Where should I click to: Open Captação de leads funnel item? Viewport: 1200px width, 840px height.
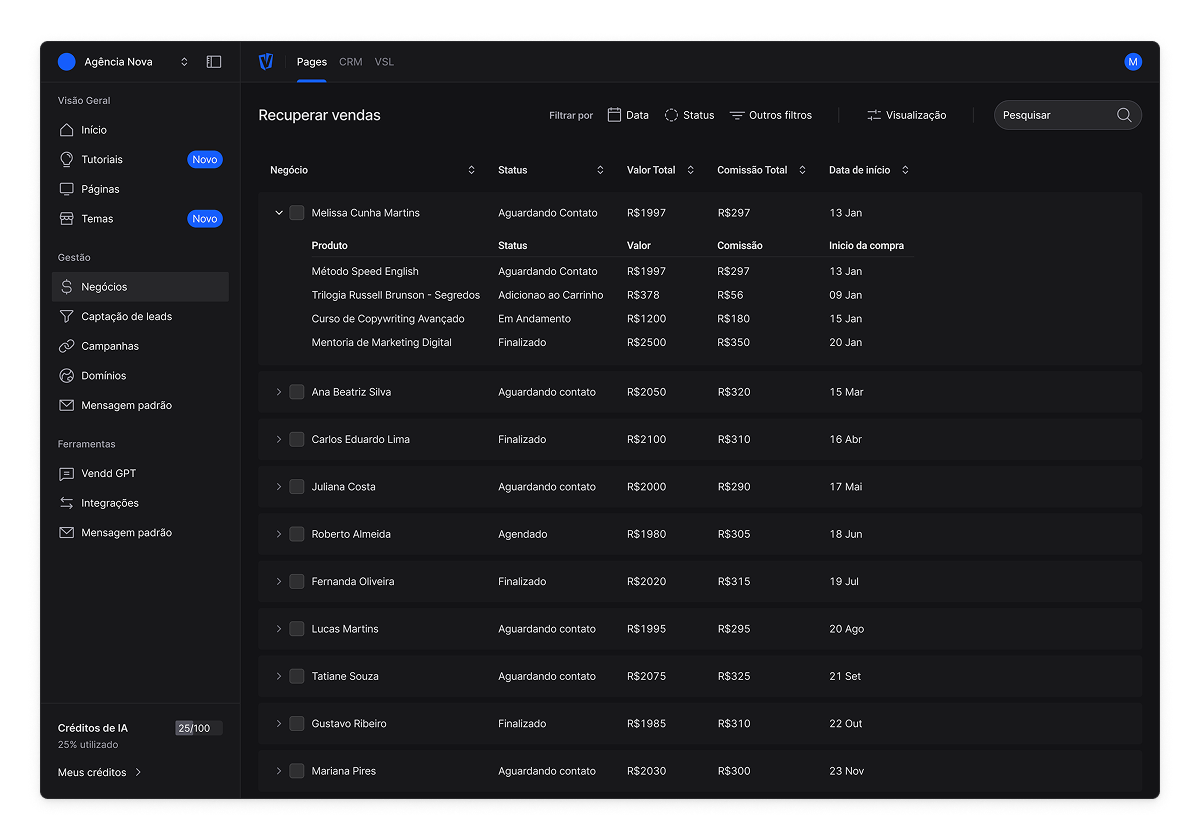click(x=126, y=317)
